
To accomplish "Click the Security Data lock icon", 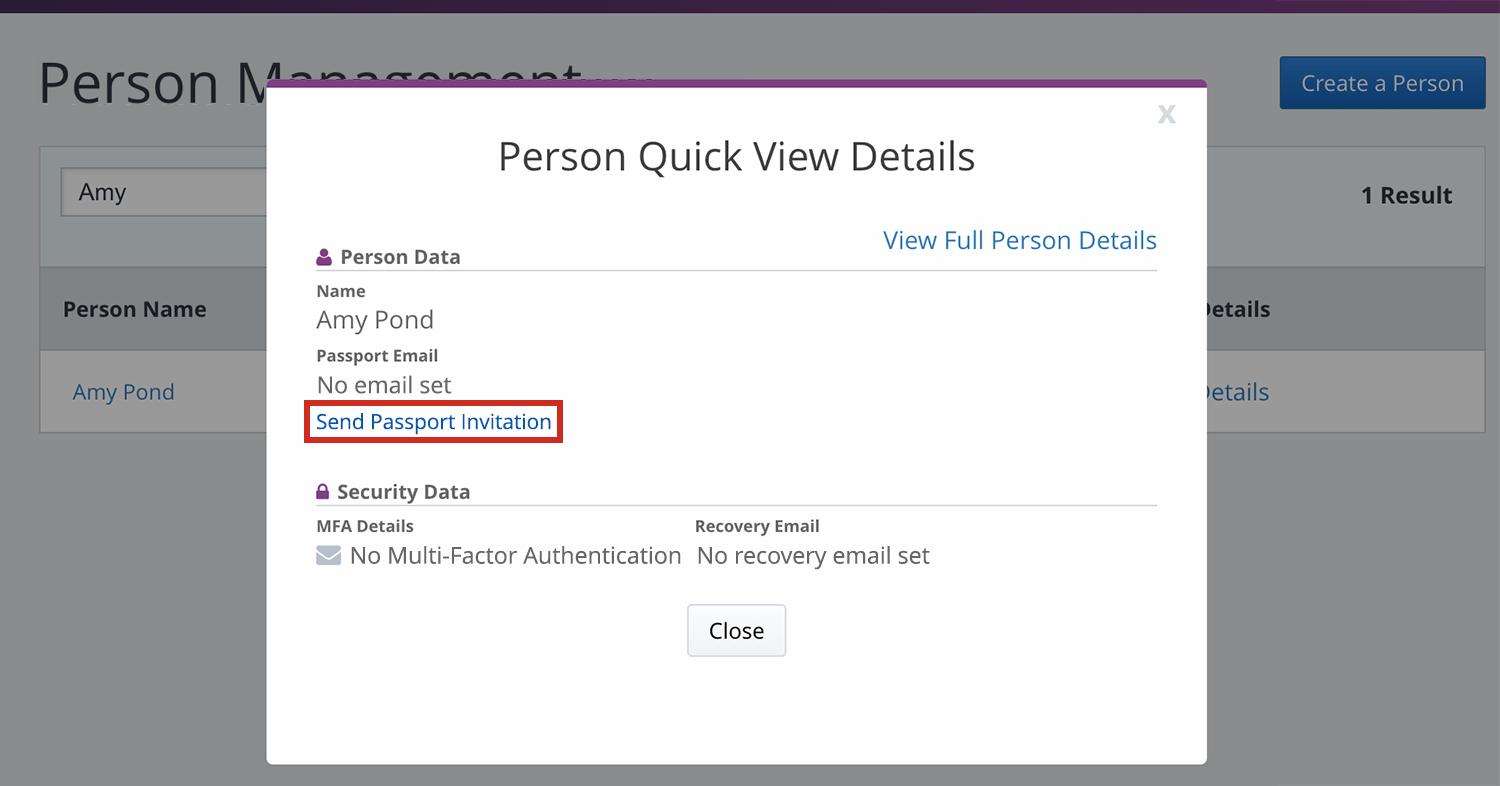I will pos(323,492).
